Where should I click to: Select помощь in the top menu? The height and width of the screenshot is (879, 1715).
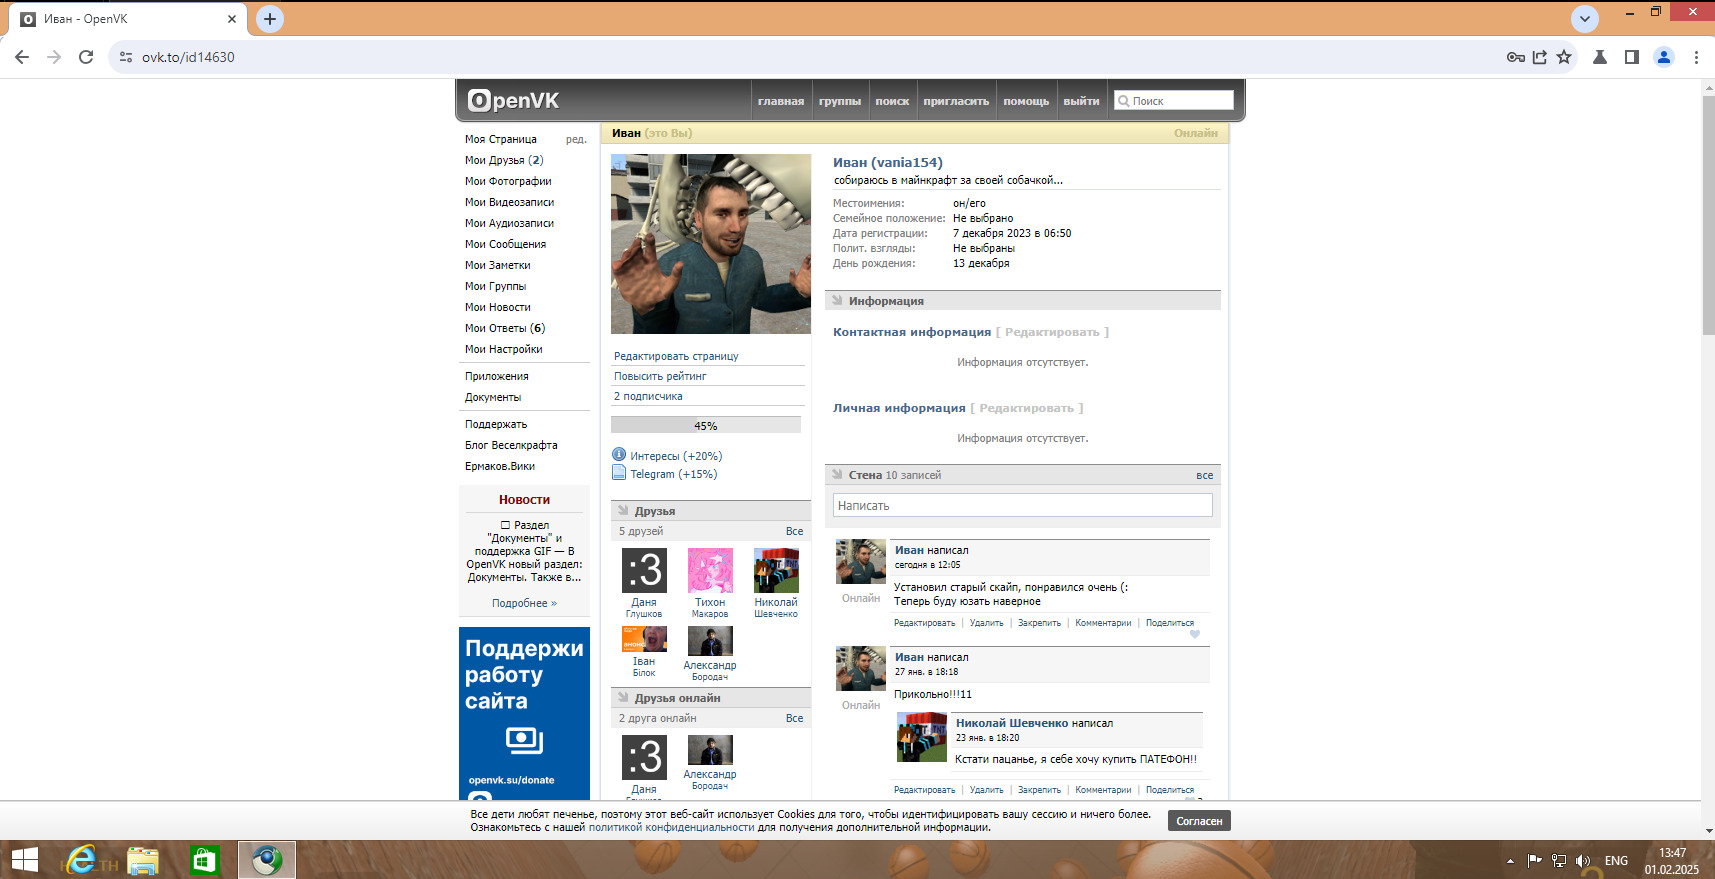tap(1026, 101)
